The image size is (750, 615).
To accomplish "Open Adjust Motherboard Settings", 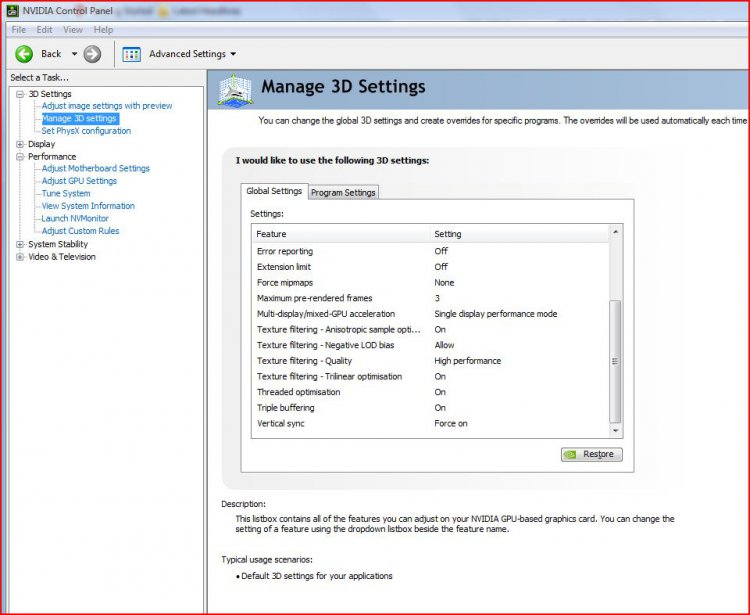I will (x=96, y=168).
